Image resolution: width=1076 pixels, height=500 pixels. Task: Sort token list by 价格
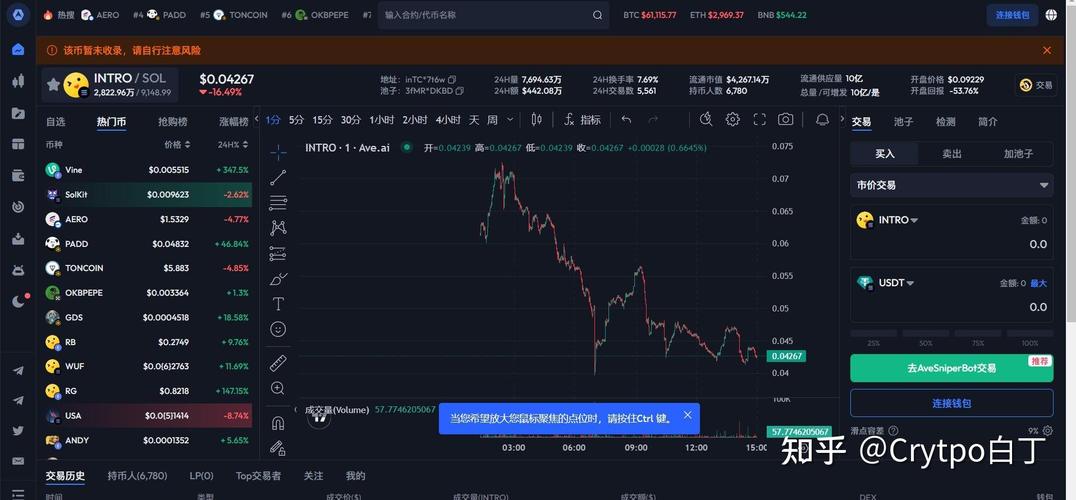[177, 145]
